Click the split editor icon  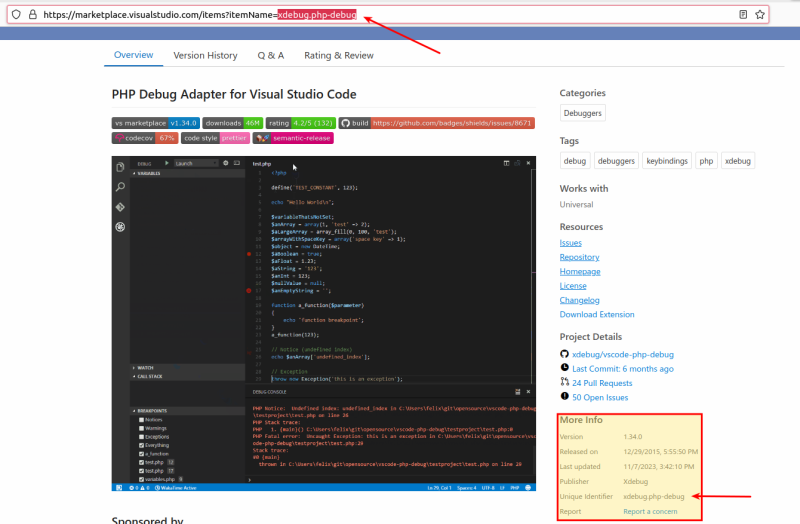pos(506,163)
